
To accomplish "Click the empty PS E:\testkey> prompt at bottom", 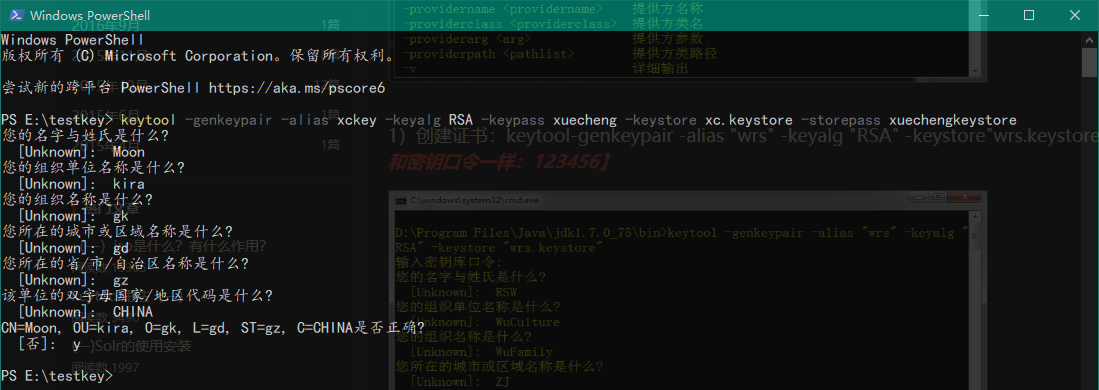I will coord(57,377).
